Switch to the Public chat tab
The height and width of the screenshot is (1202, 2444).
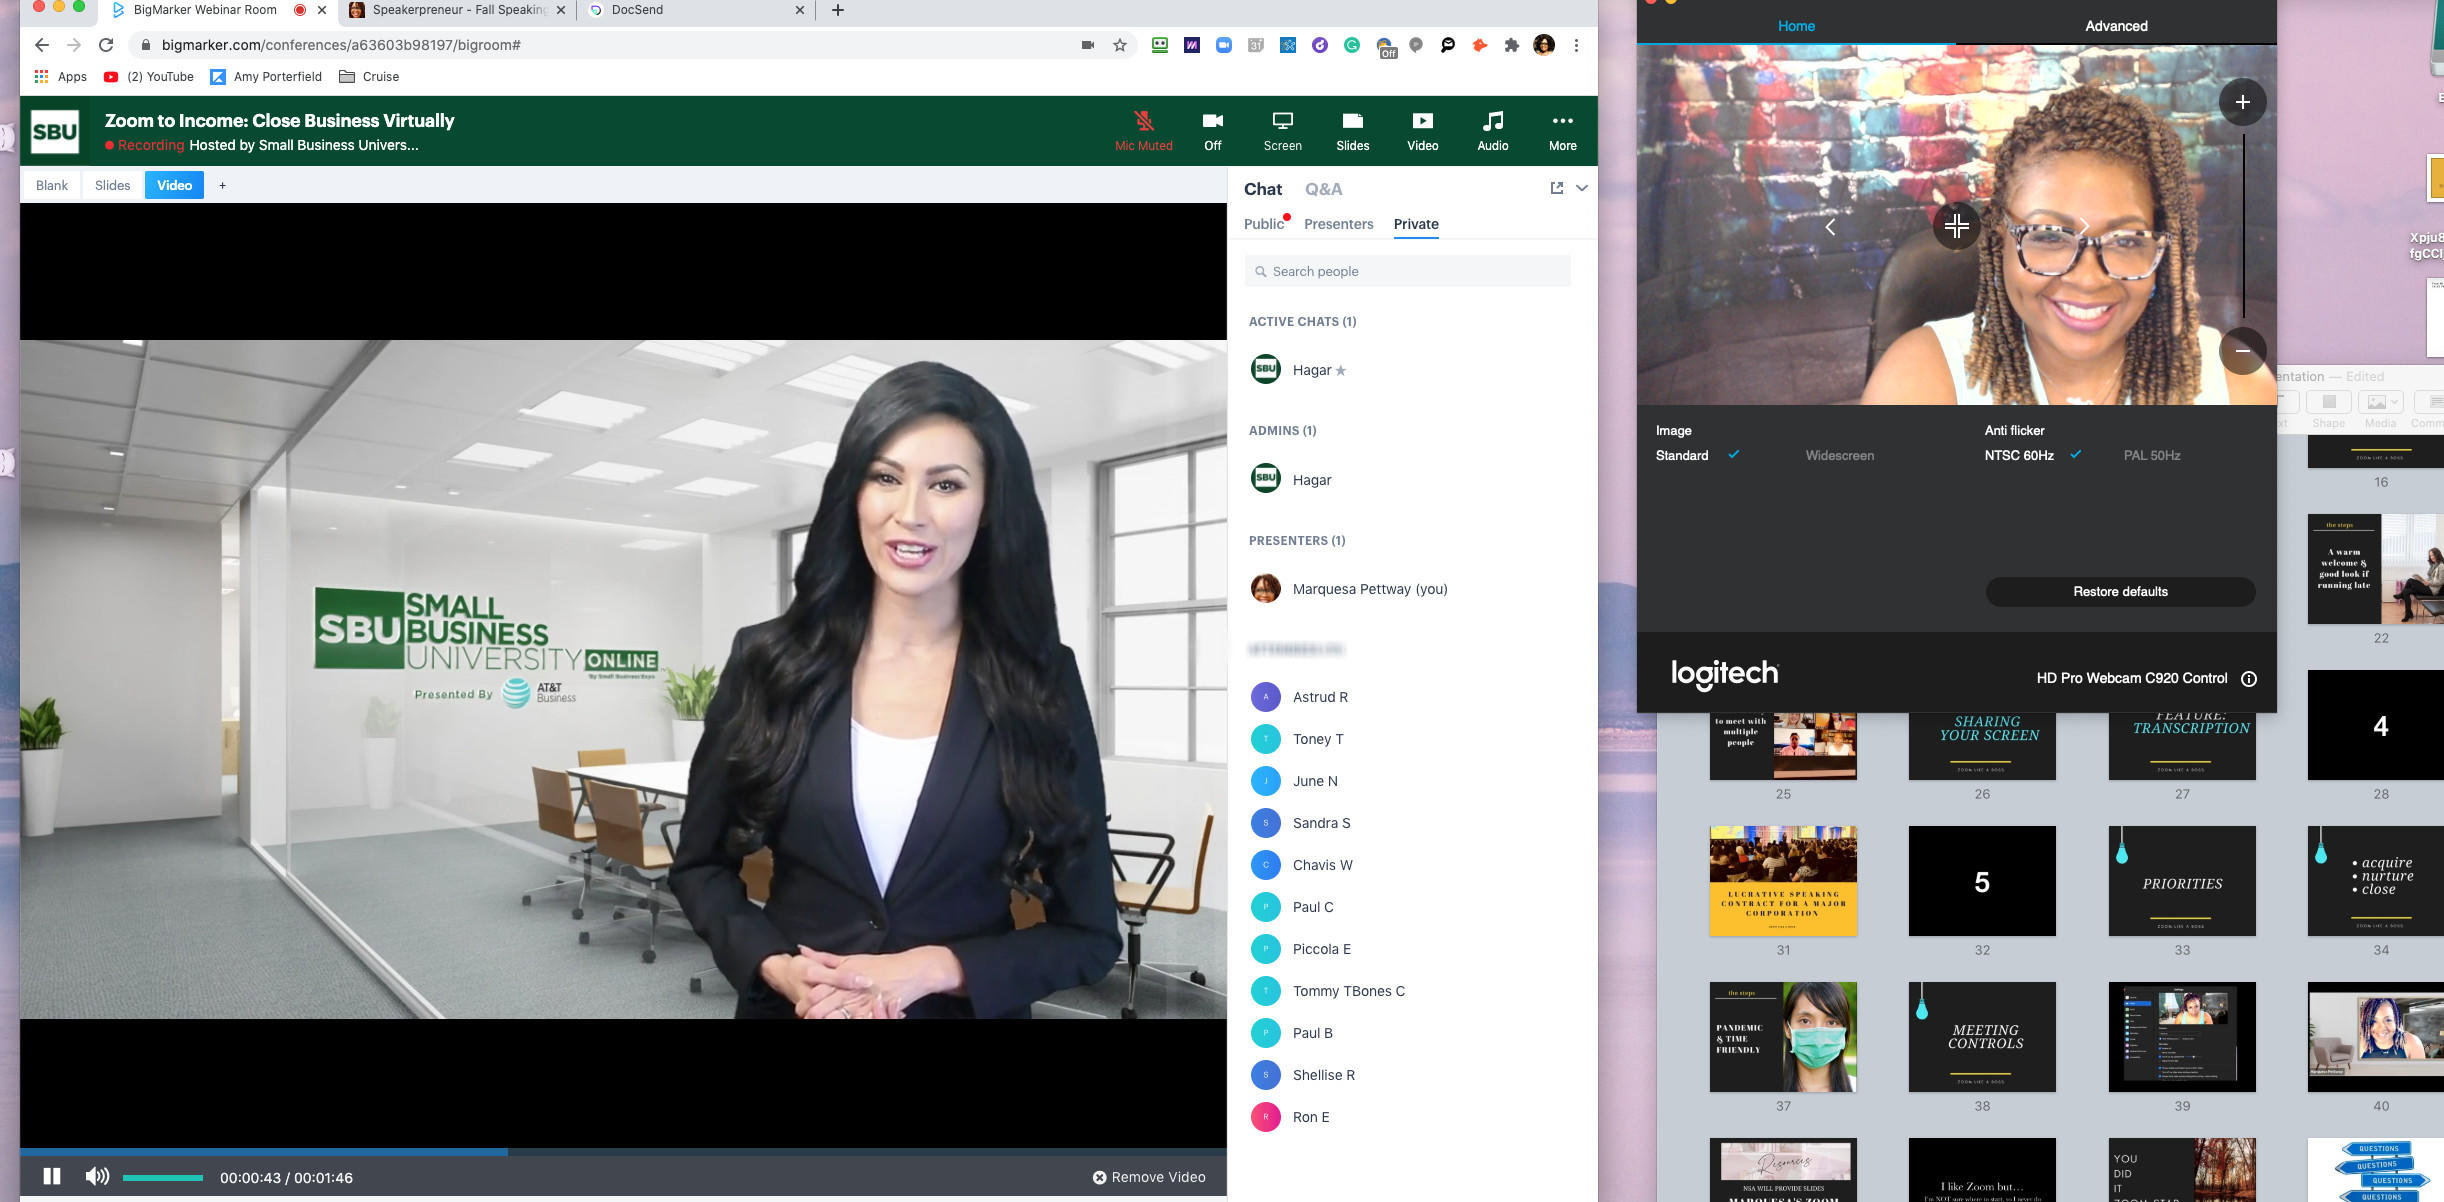[x=1264, y=224]
